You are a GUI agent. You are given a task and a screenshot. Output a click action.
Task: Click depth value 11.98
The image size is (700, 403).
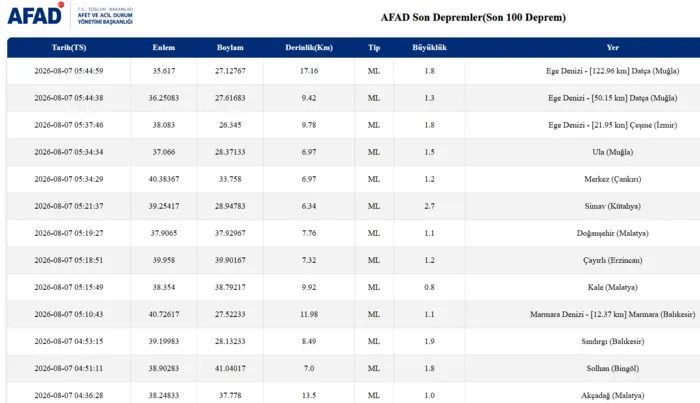click(x=309, y=314)
